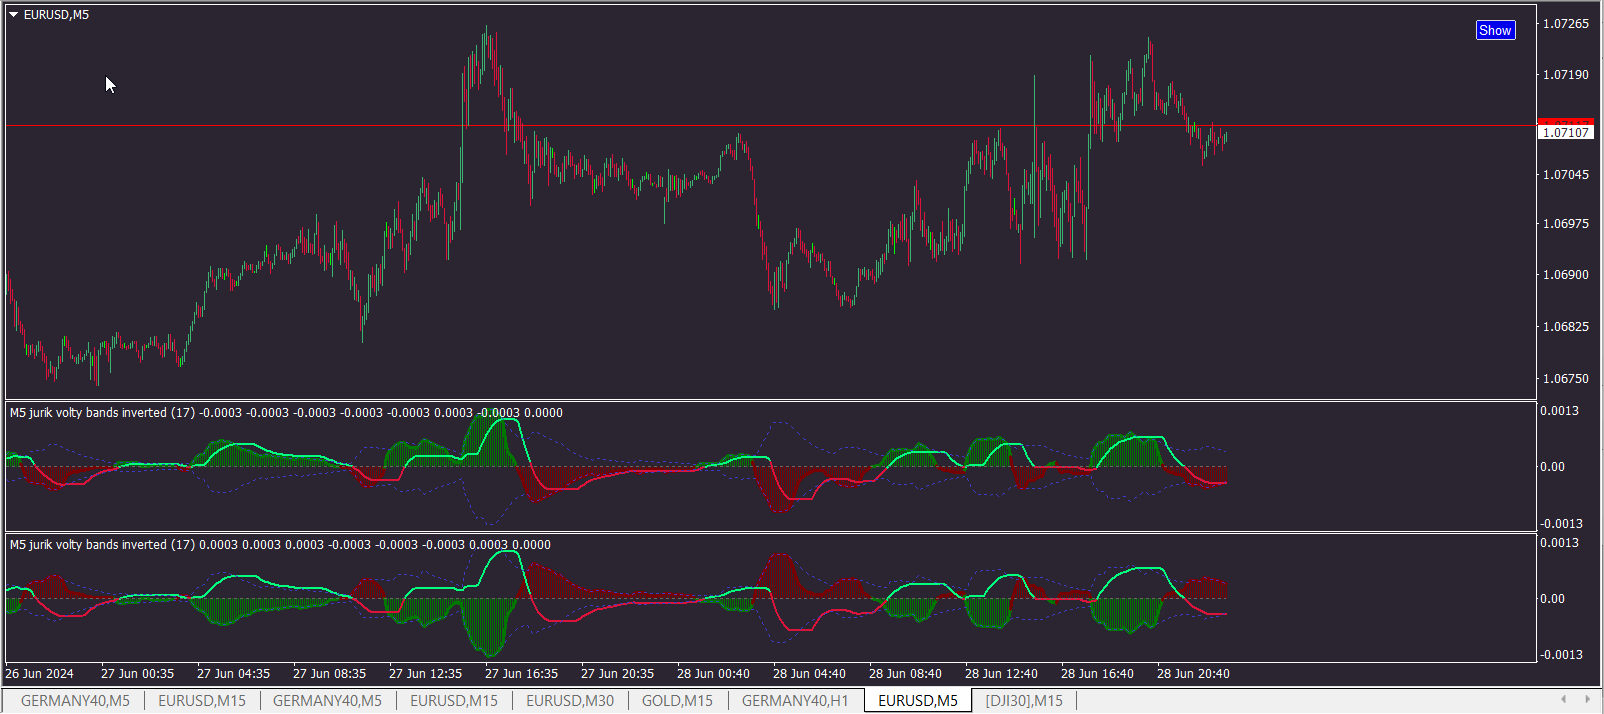The width and height of the screenshot is (1604, 714).
Task: Switch to the first EURUSD,M15 tab
Action: point(202,701)
